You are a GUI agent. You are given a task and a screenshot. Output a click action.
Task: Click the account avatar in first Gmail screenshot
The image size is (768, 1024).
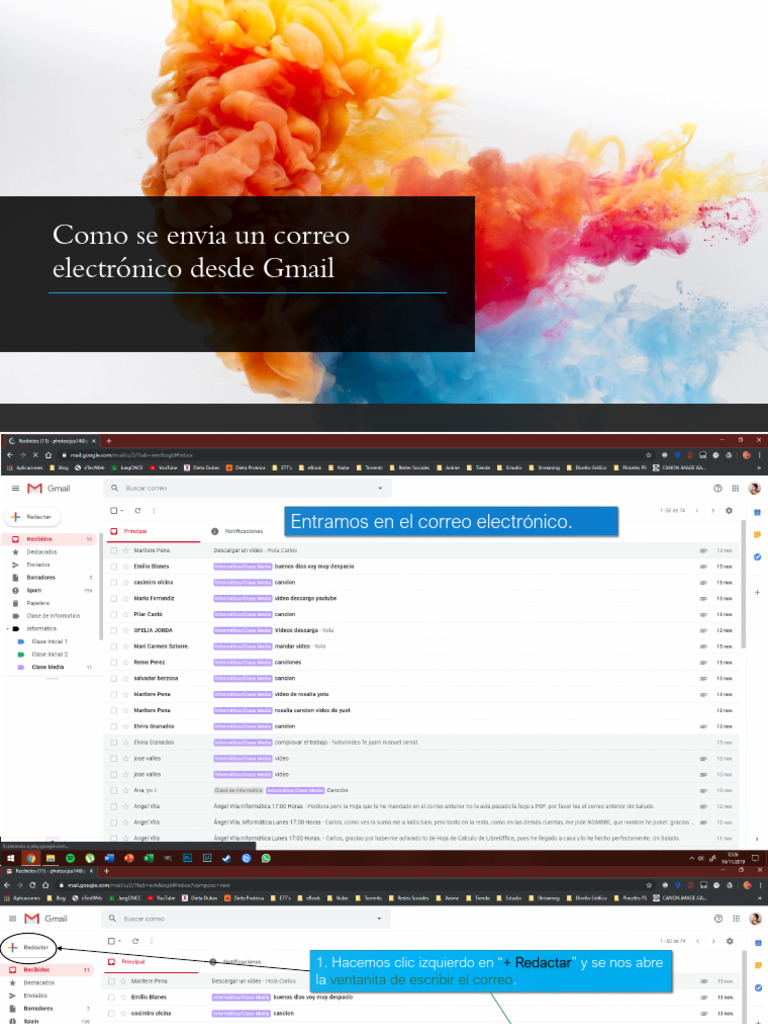[x=754, y=488]
